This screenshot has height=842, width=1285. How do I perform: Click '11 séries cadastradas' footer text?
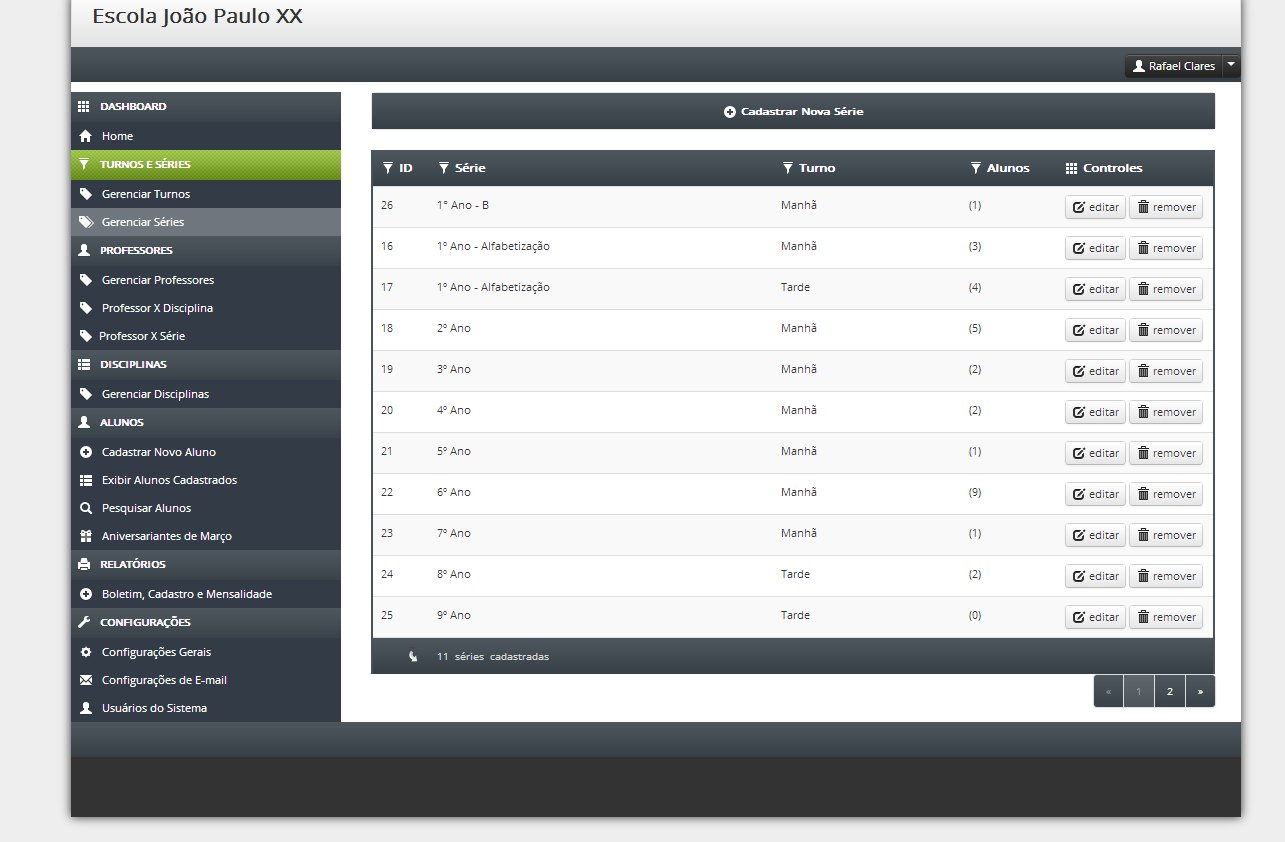click(x=493, y=657)
